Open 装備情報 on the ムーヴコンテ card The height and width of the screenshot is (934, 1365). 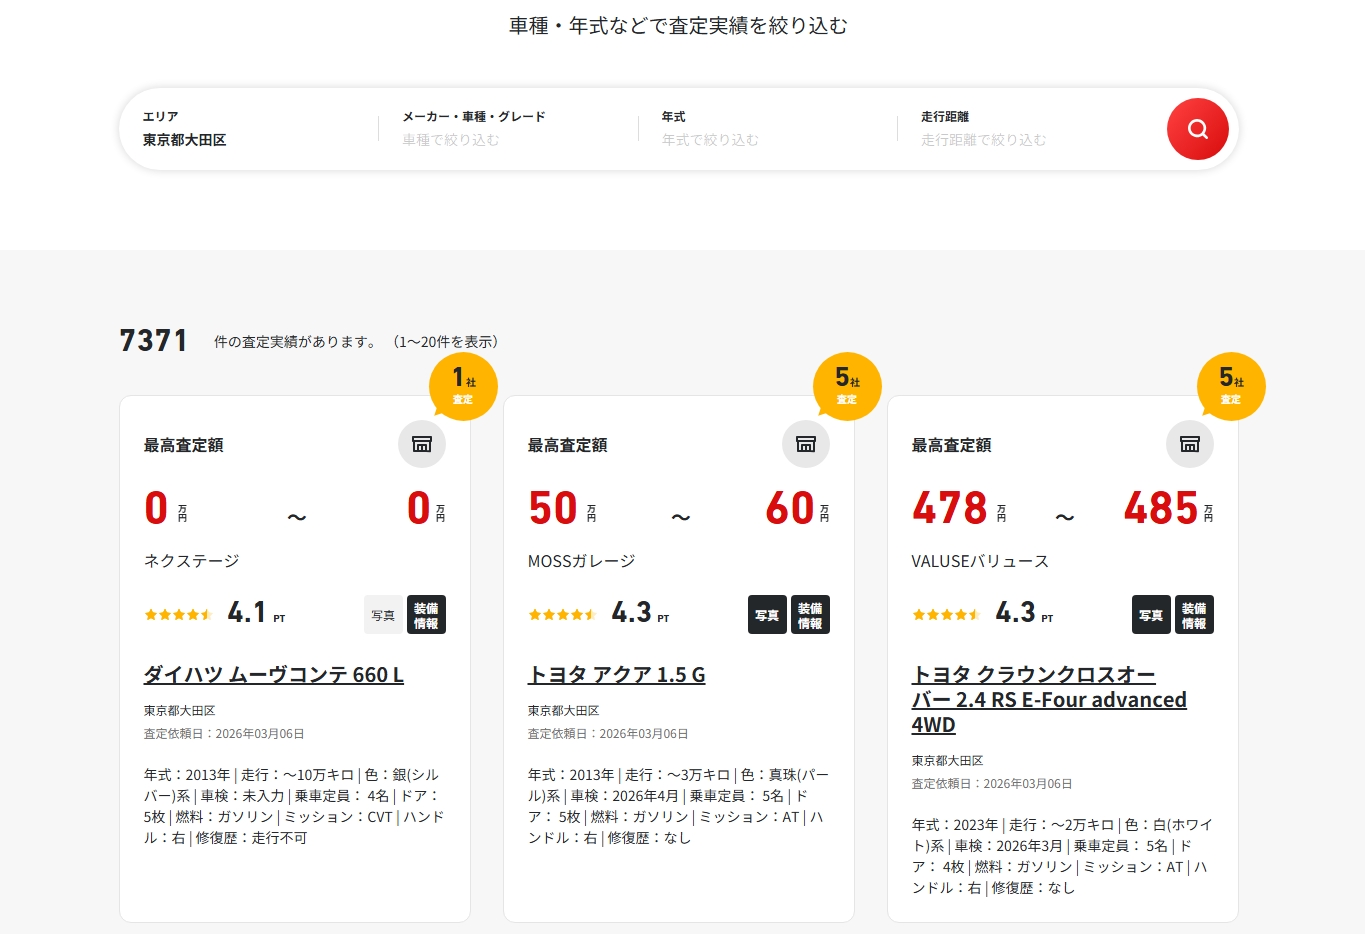tap(426, 615)
